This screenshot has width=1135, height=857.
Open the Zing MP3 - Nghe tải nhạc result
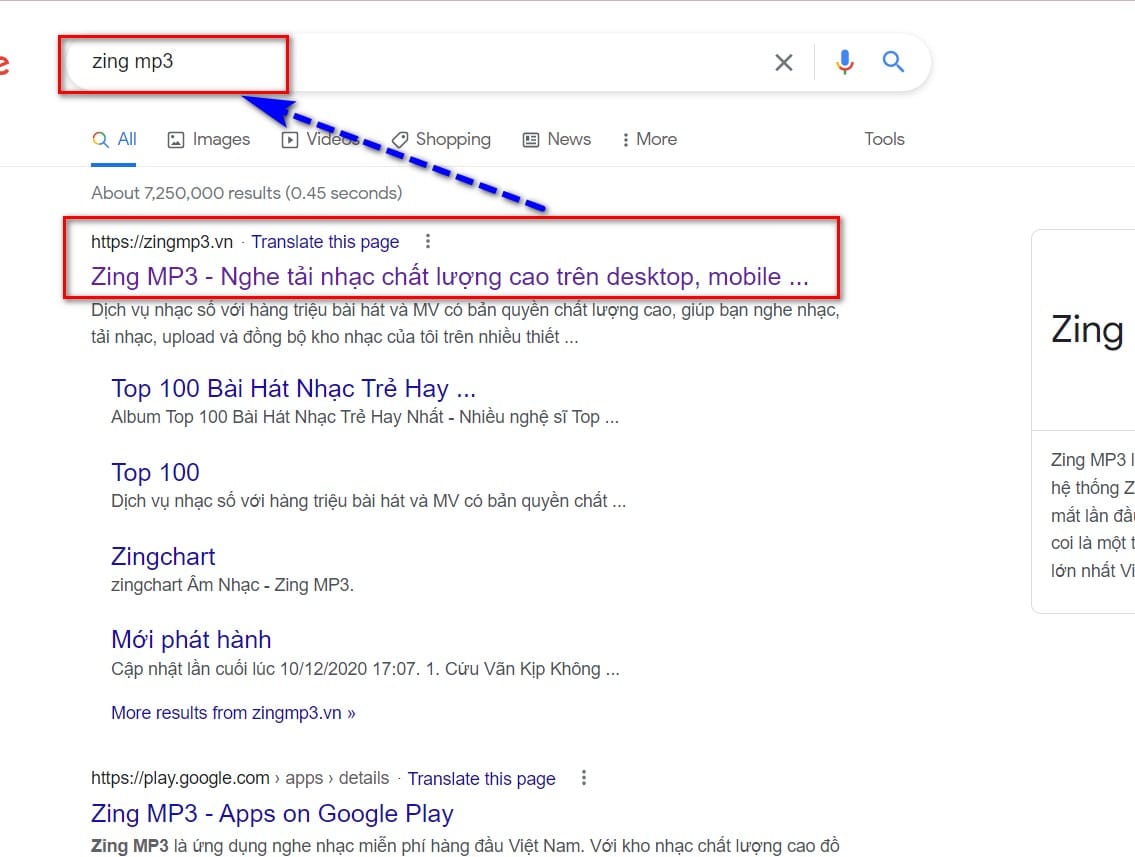coord(450,276)
